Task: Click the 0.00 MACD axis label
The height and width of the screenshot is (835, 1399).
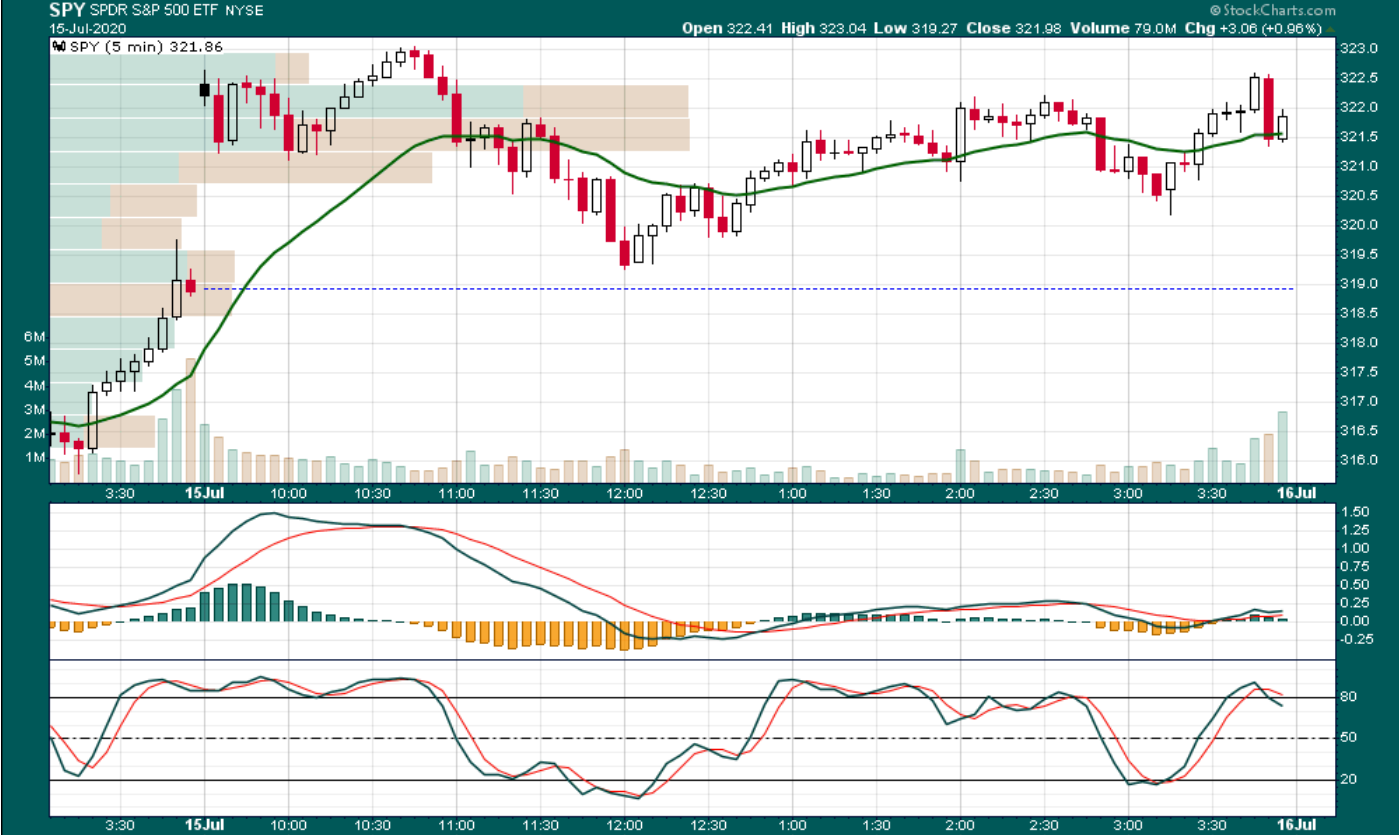Action: tap(1355, 622)
